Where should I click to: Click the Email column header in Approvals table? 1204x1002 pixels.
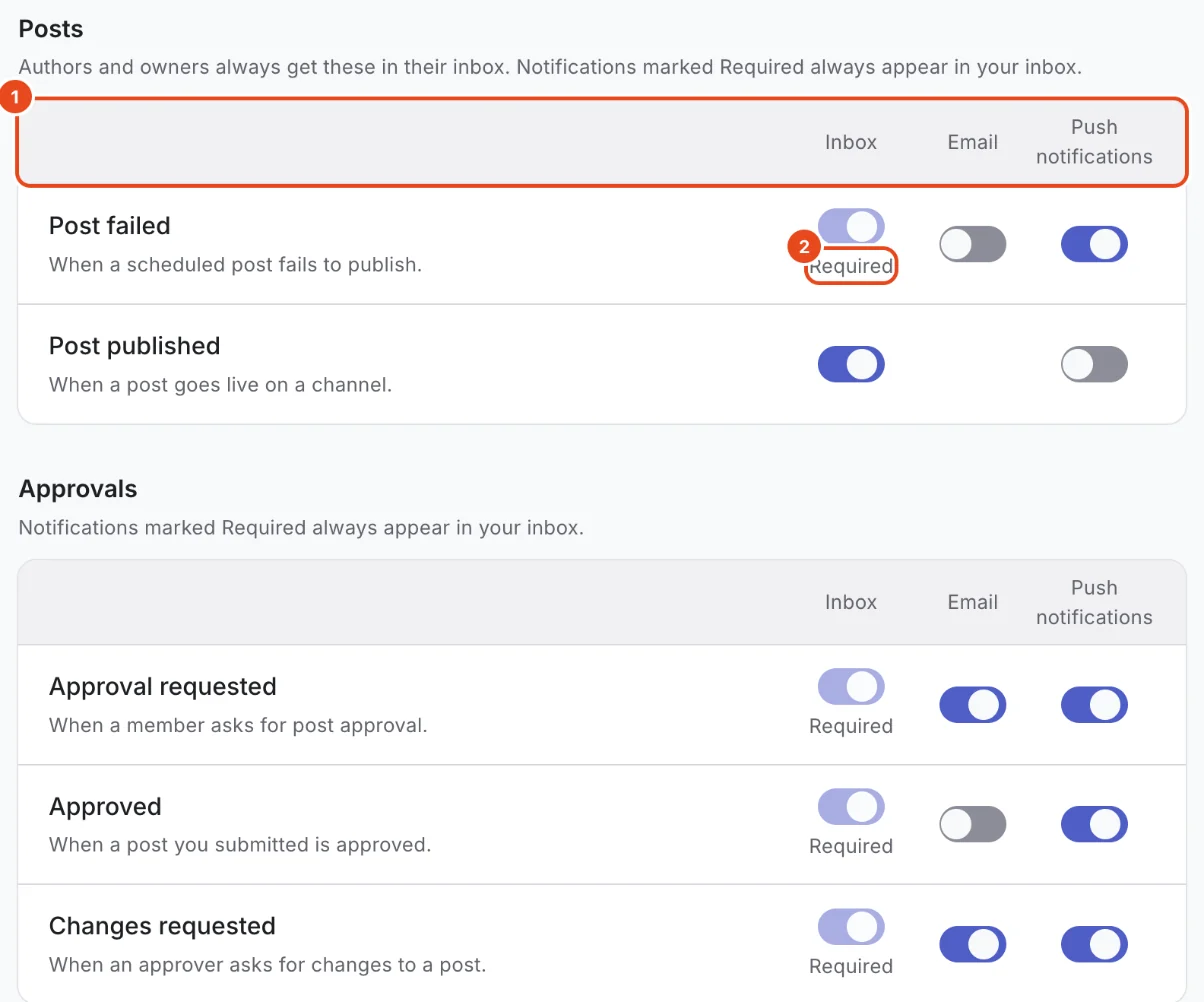pyautogui.click(x=973, y=602)
